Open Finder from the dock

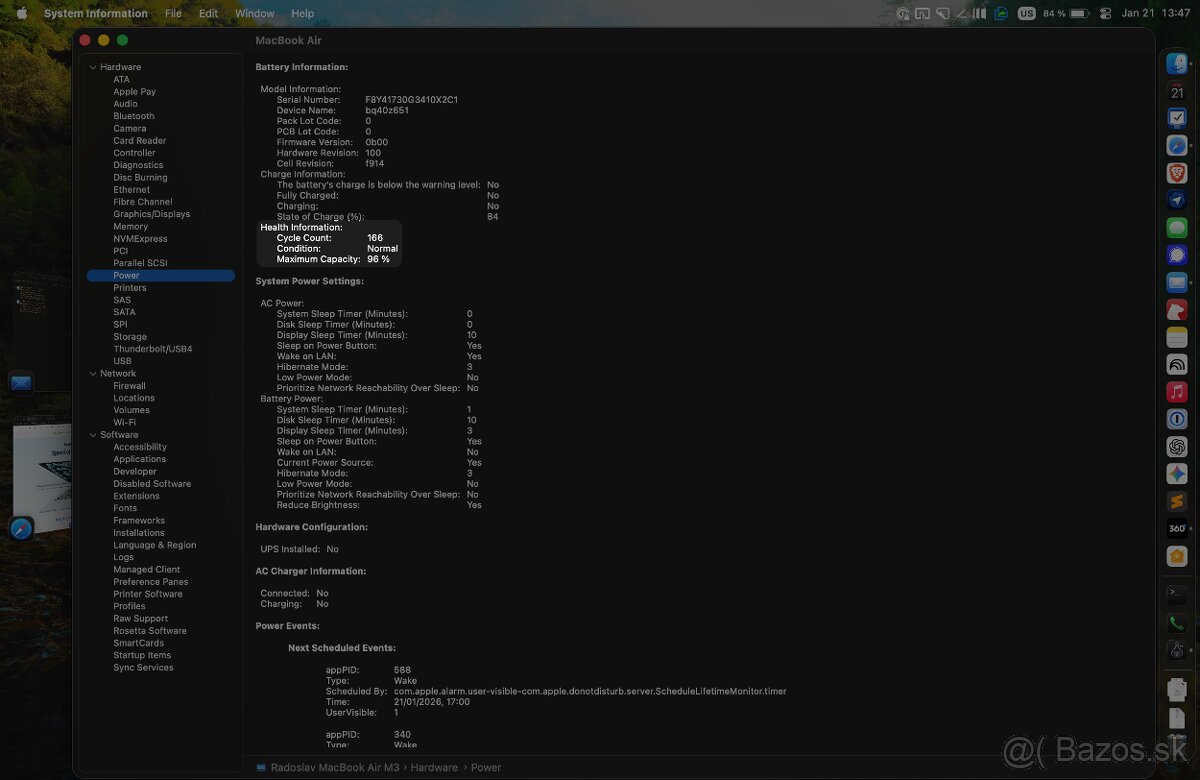pos(1177,64)
